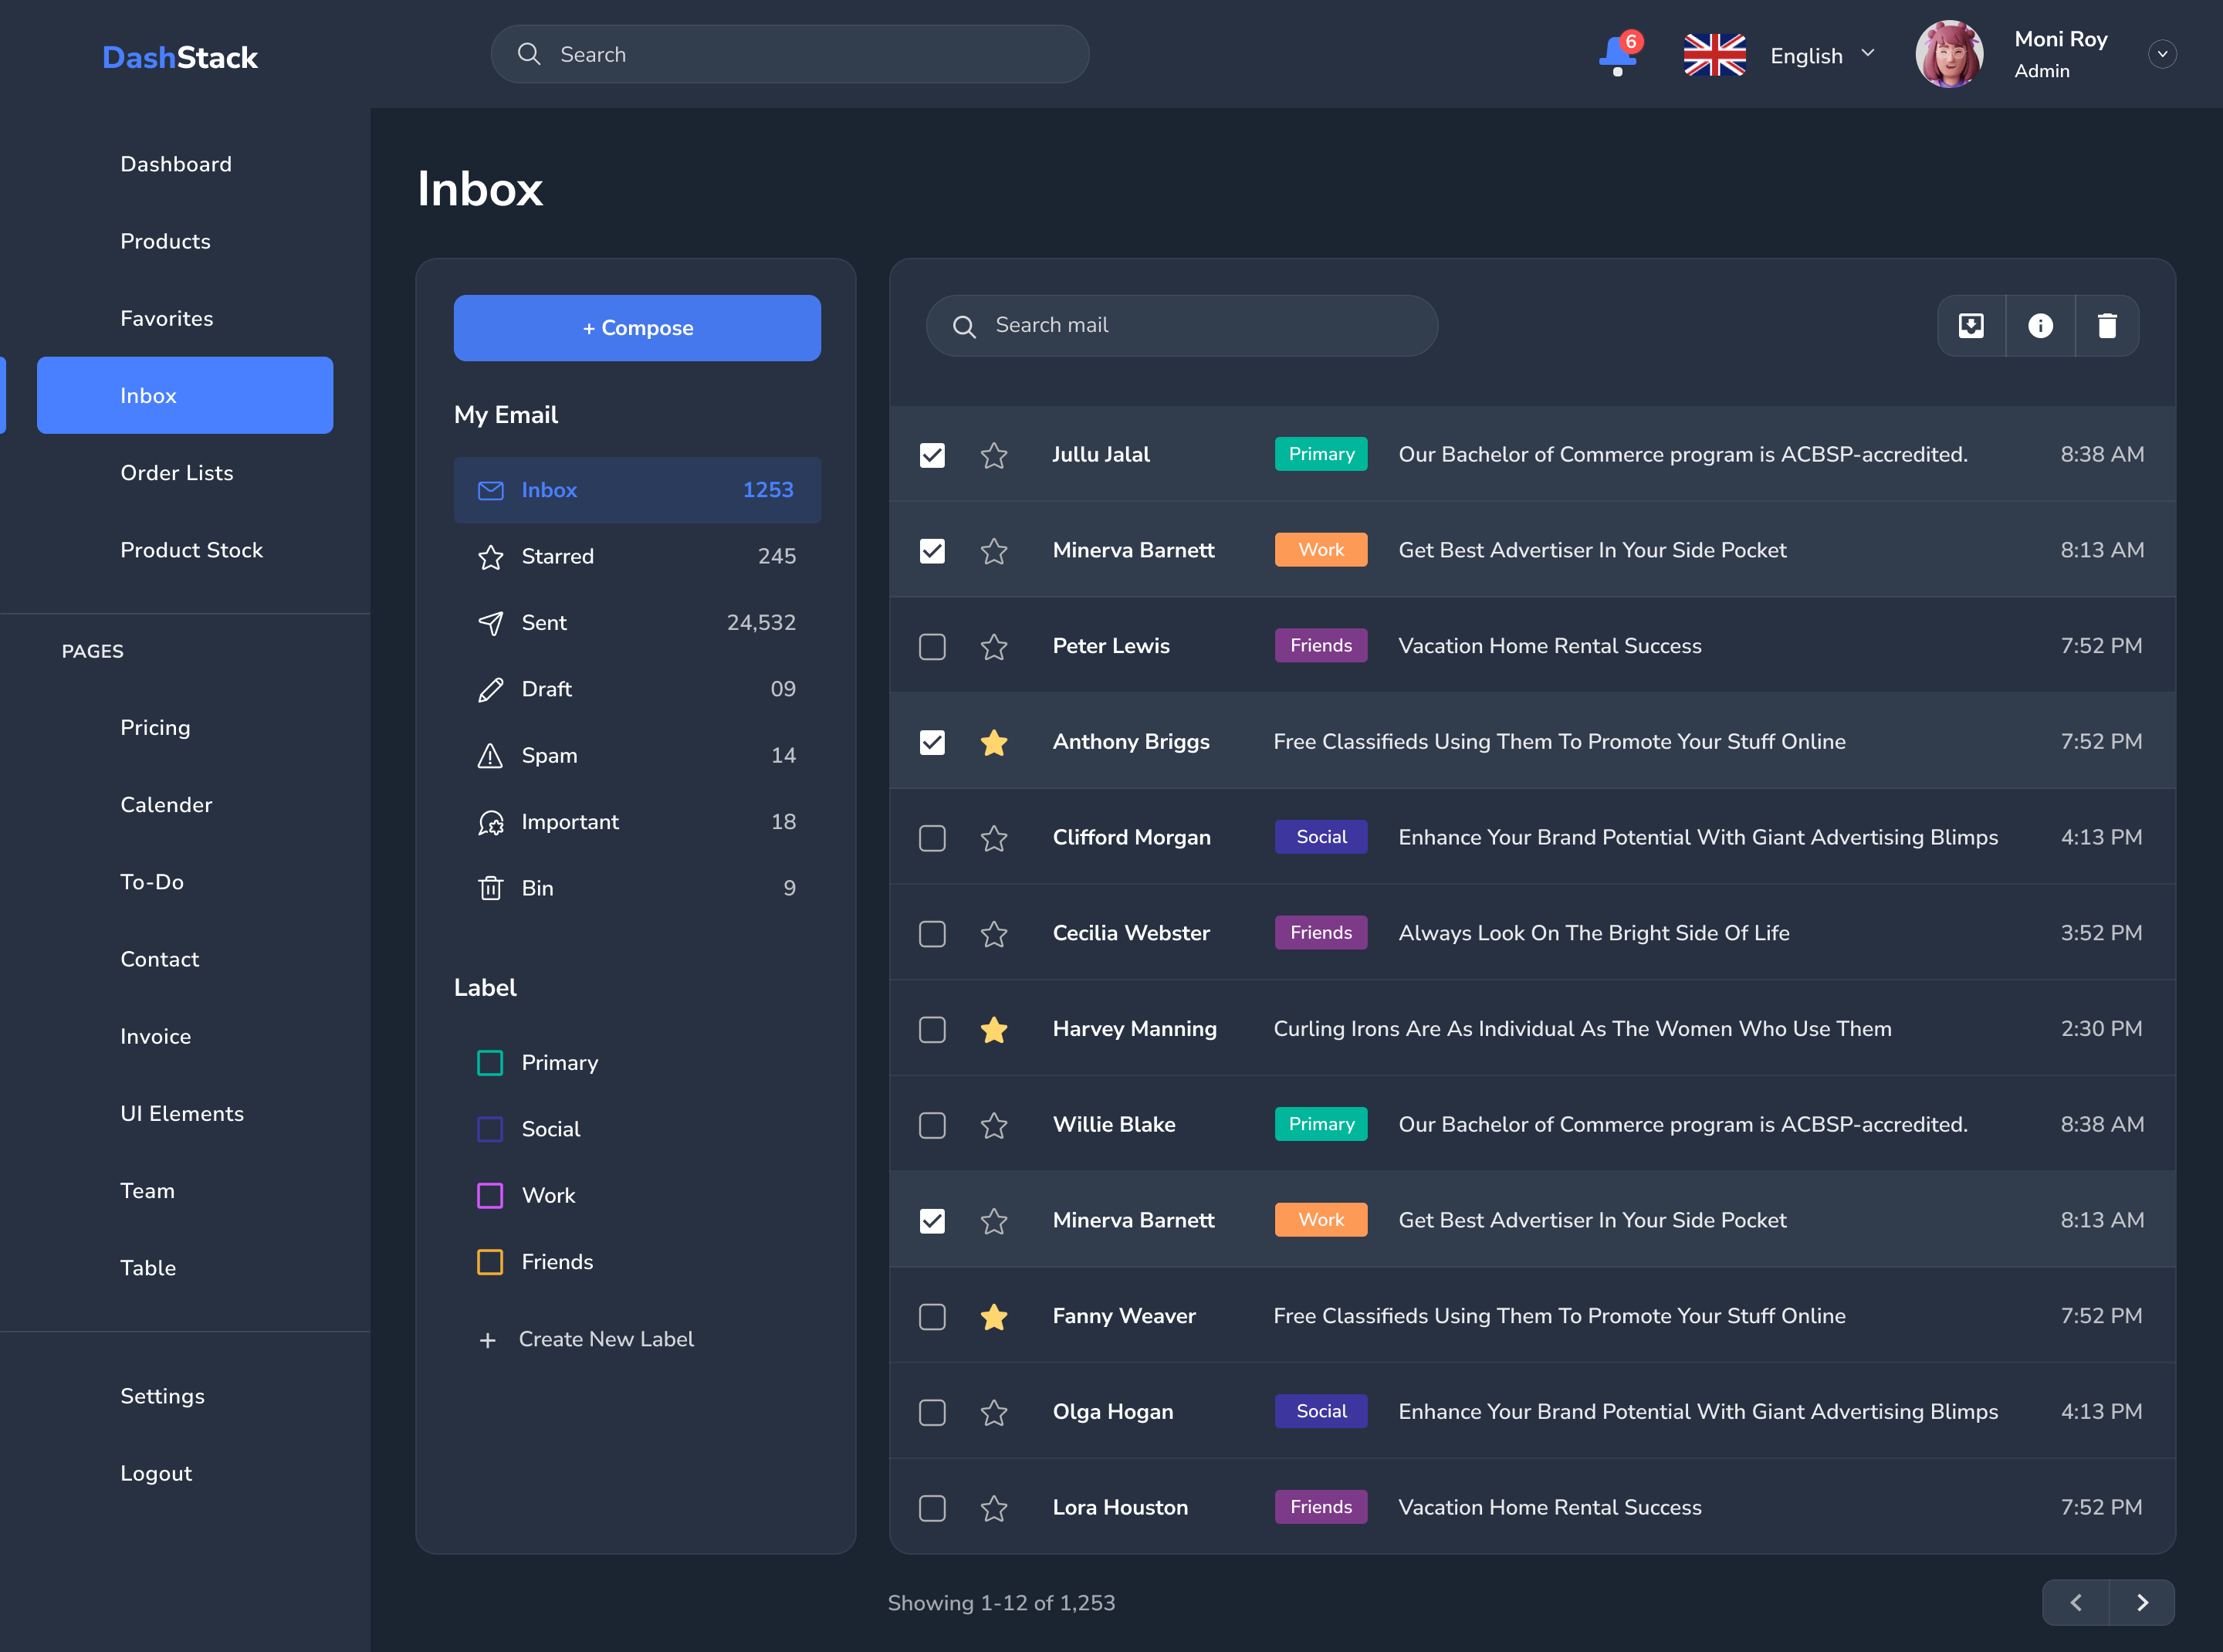Screen dimensions: 2223x1652
Task: Click the Work tag on second Minerva Barnett
Action: pyautogui.click(x=1321, y=1220)
